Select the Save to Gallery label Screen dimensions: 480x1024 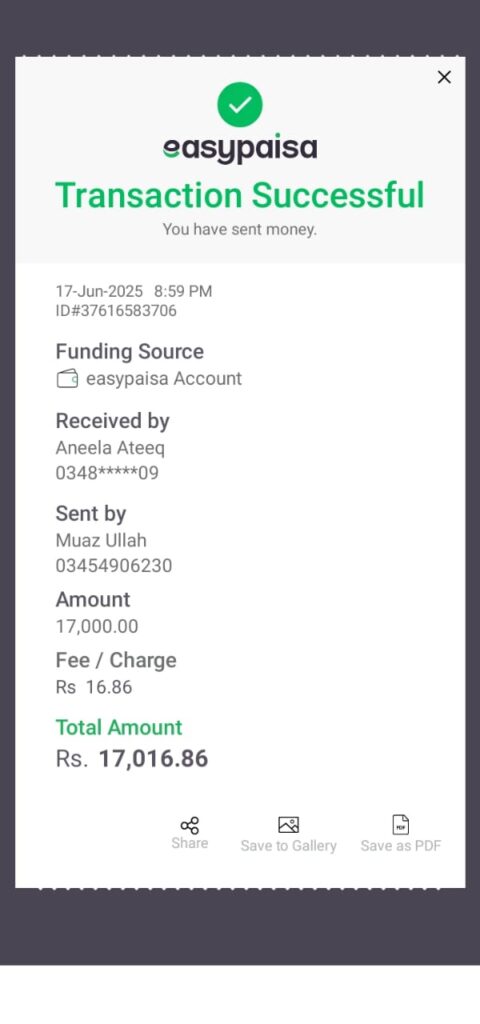coord(289,846)
